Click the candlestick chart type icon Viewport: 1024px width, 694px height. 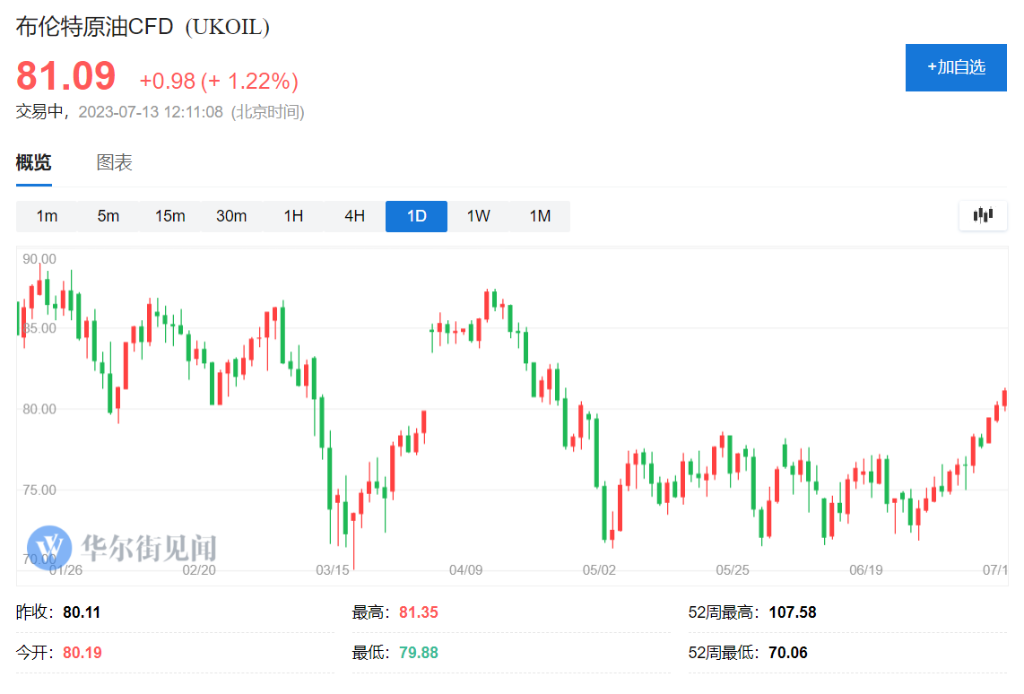tap(982, 215)
